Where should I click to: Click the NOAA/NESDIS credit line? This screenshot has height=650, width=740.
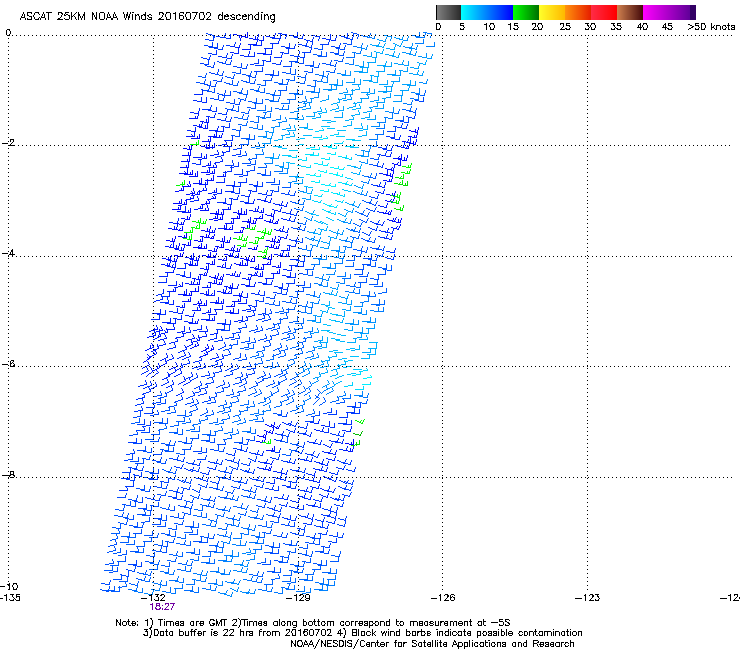[432, 643]
